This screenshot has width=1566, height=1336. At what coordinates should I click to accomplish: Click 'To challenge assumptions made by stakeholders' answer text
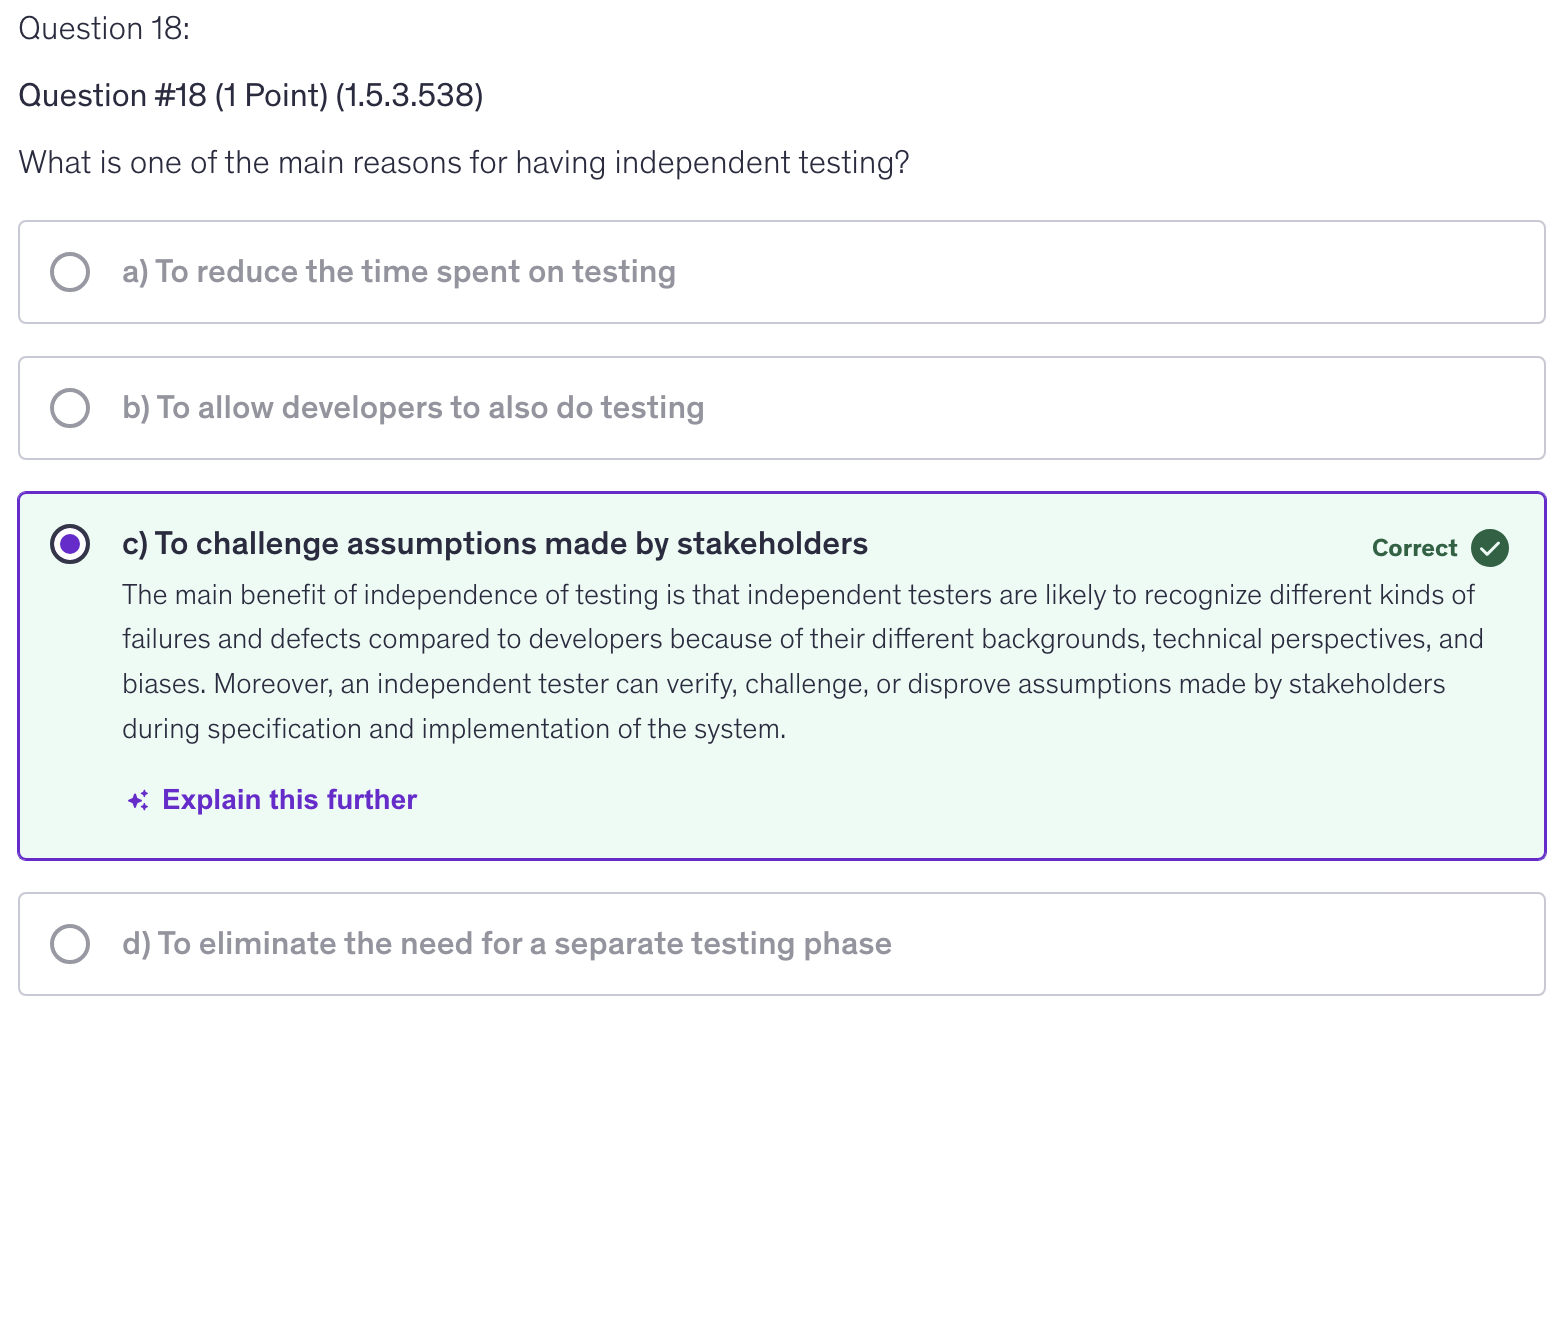511,544
